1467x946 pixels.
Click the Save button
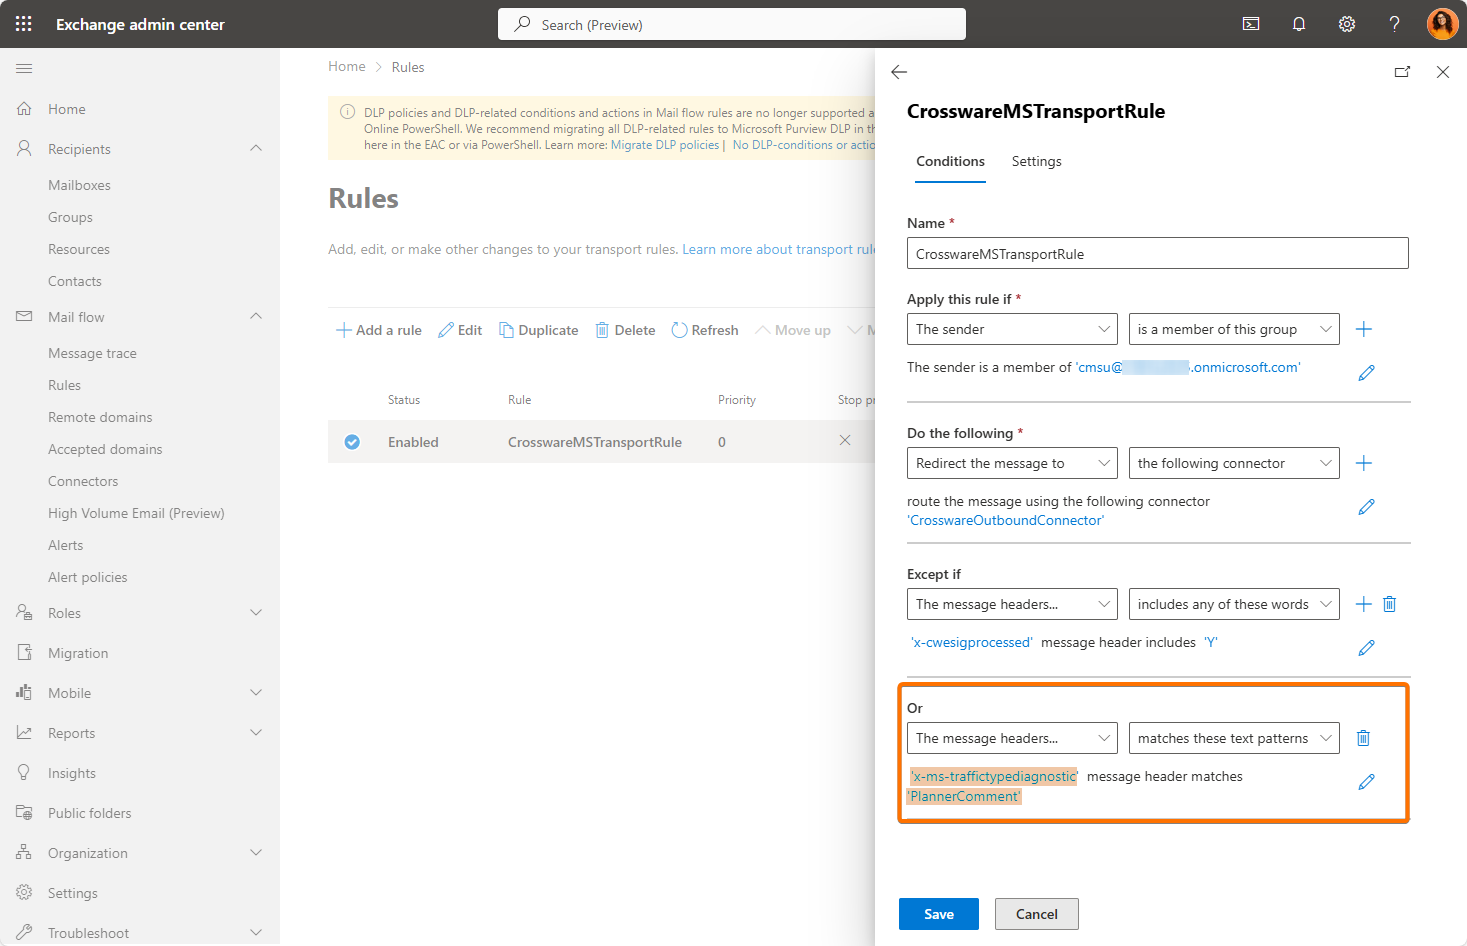pyautogui.click(x=938, y=914)
